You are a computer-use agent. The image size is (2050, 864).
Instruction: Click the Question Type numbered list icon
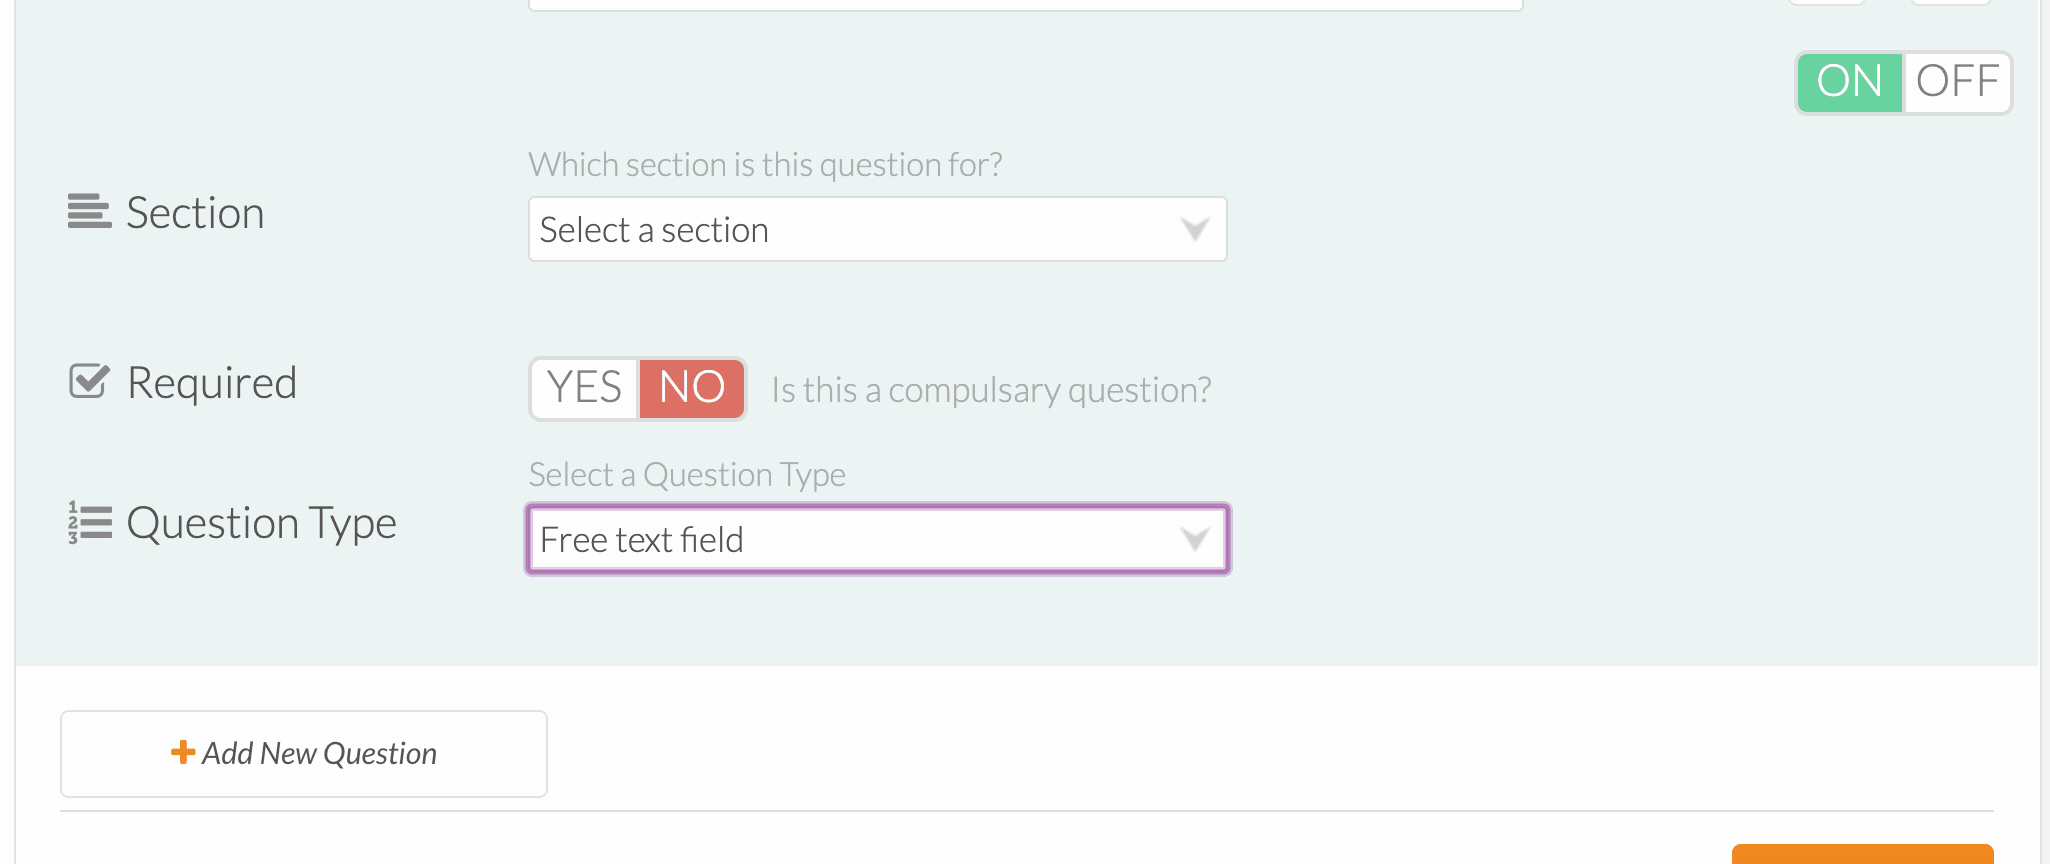[89, 522]
